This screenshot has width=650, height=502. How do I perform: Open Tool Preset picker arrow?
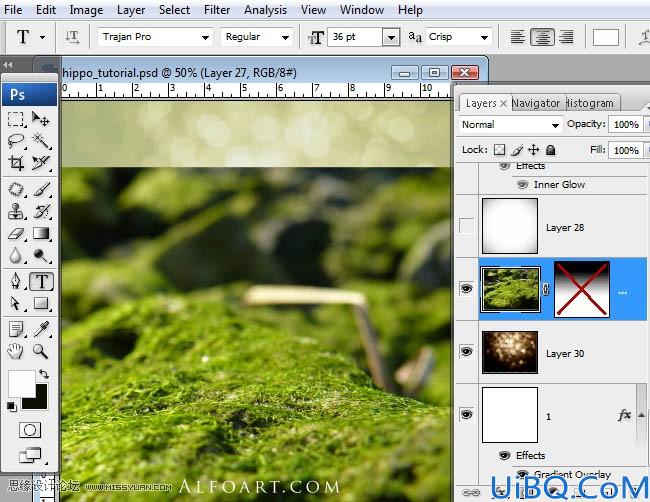point(42,37)
